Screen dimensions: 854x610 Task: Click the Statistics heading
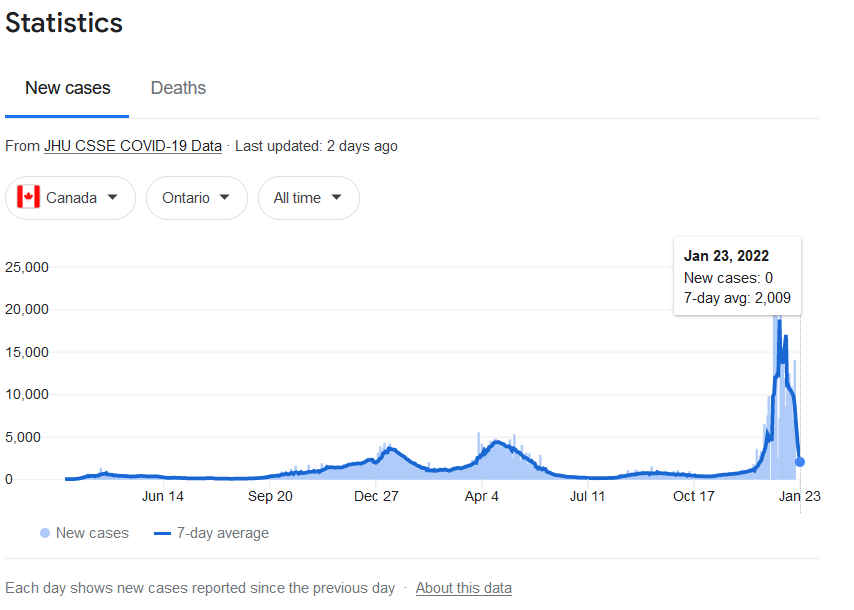(x=64, y=23)
